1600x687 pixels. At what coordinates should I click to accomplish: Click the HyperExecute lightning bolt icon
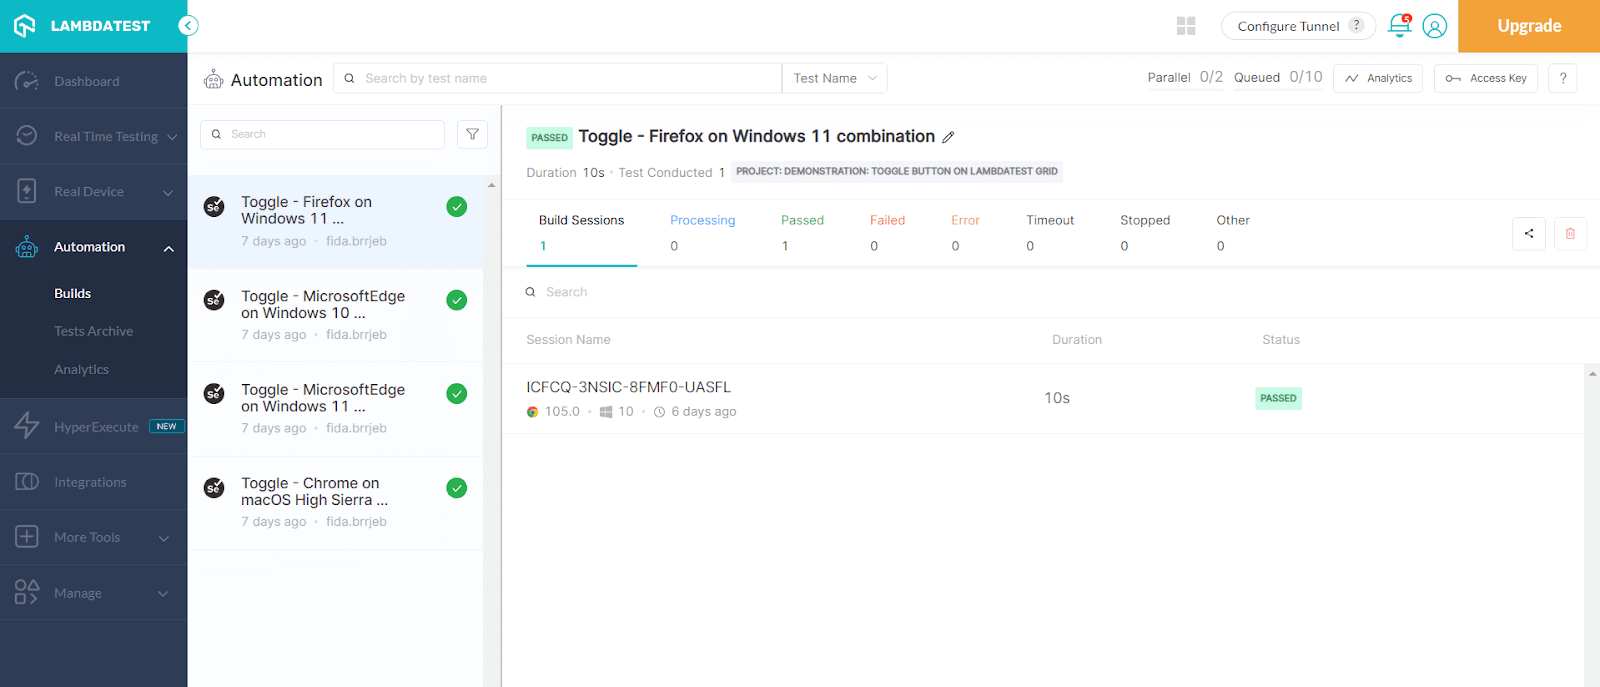pos(27,426)
